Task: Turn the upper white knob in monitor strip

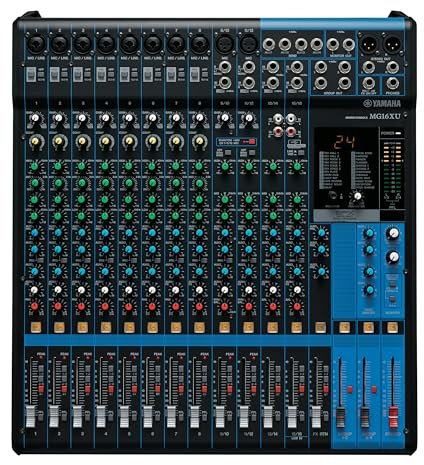Action: click(x=393, y=233)
